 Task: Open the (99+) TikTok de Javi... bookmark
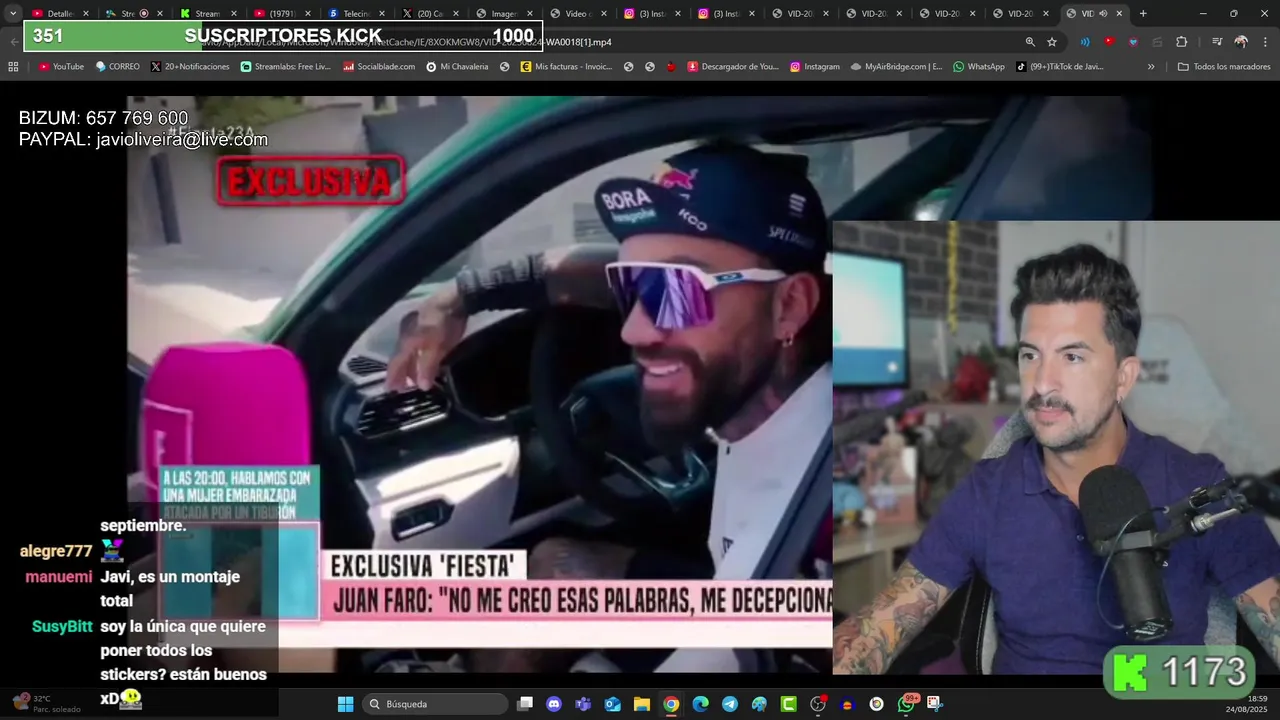pos(1060,67)
